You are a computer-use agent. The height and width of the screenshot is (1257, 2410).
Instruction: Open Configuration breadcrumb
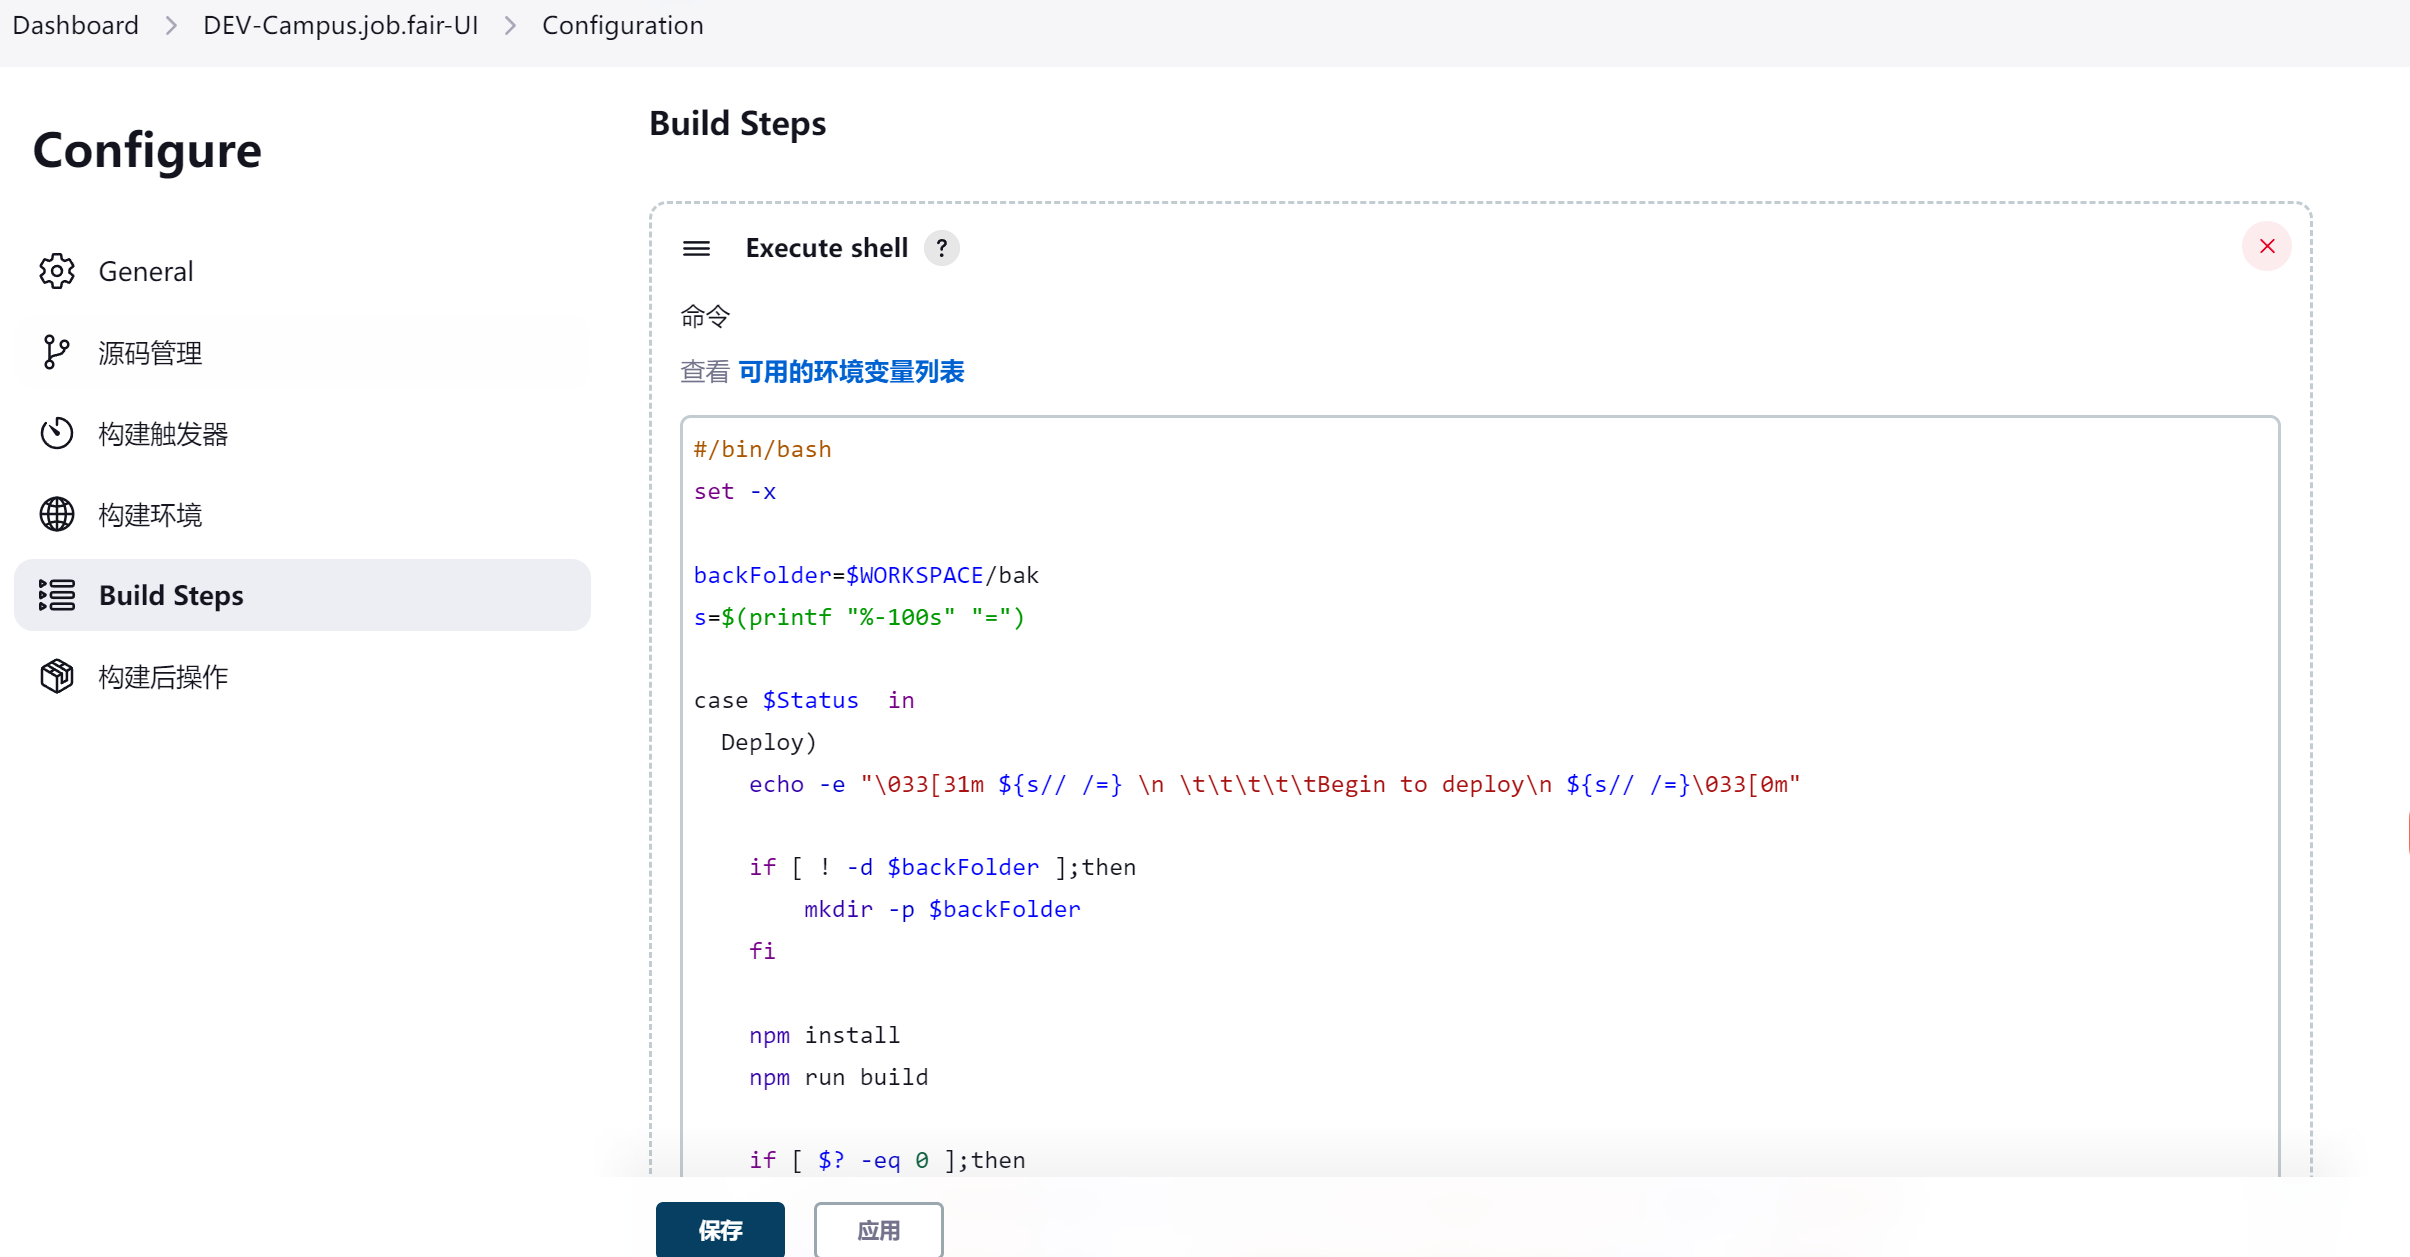622,25
